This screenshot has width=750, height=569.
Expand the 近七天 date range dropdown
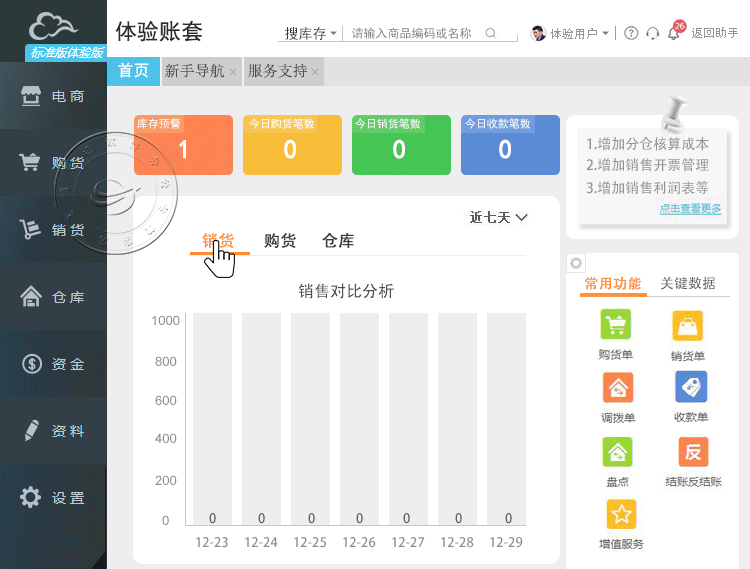[x=498, y=217]
